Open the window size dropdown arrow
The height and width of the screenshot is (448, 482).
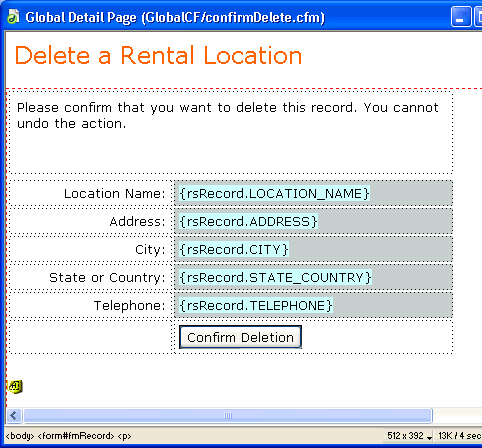tap(429, 437)
